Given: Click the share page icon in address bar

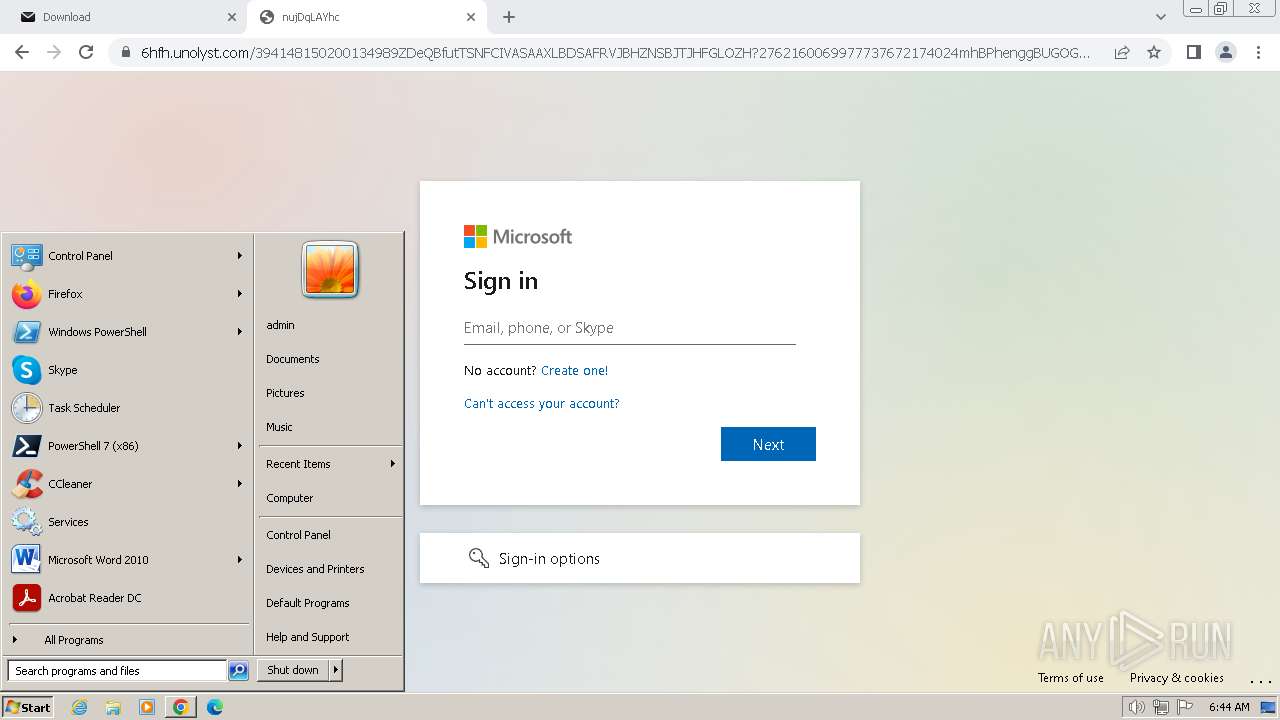Looking at the screenshot, I should point(1122,52).
